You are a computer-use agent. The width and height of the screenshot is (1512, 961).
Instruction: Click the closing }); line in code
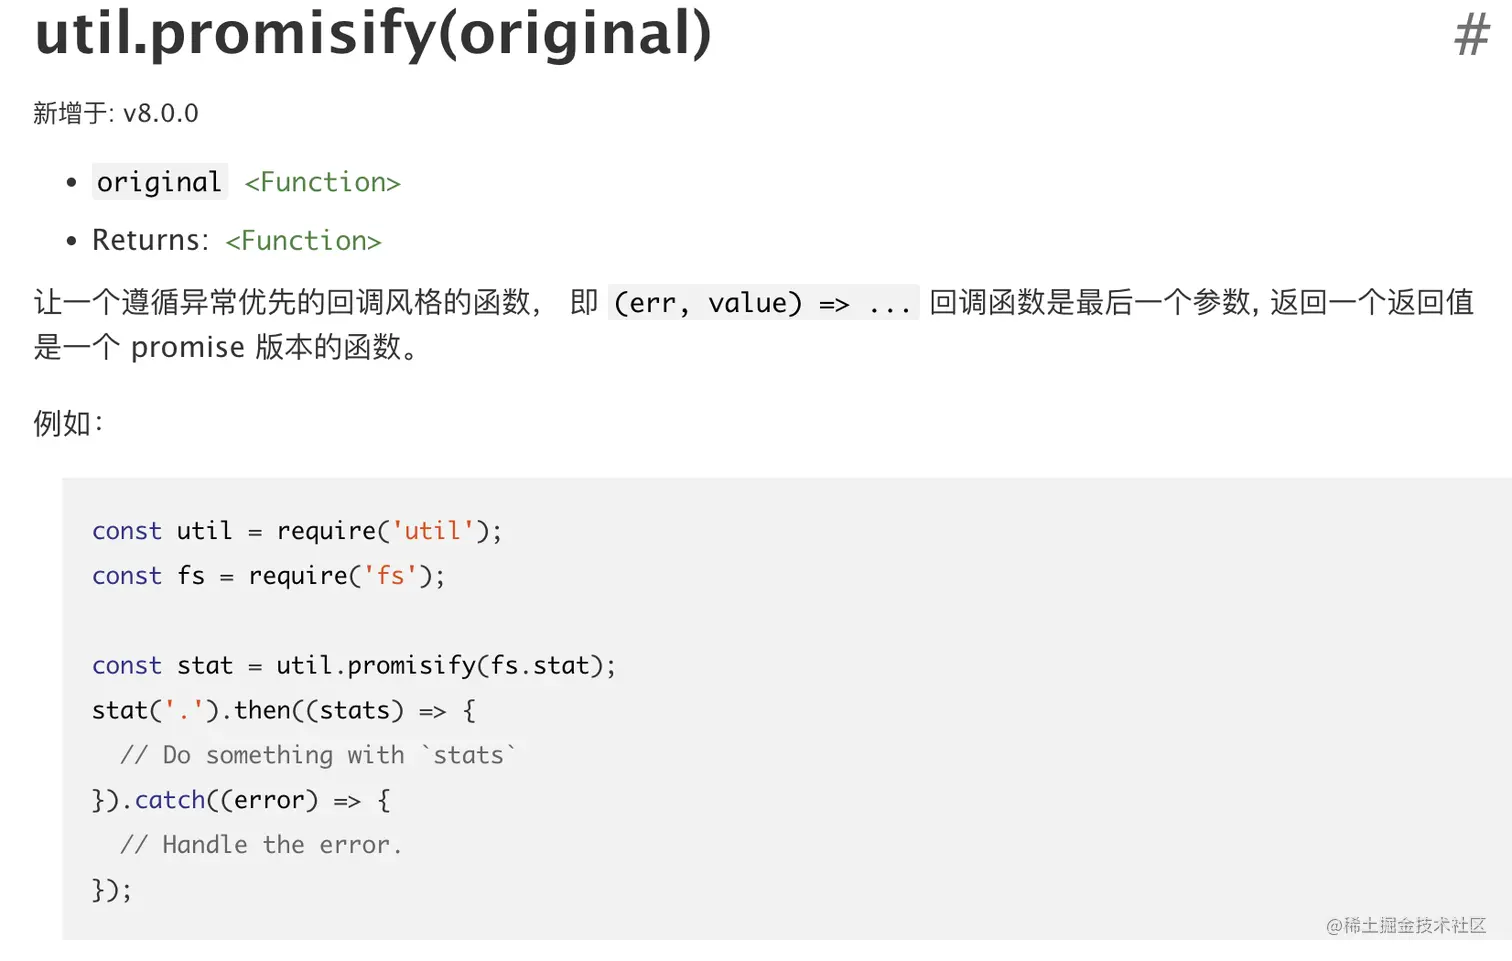111,890
